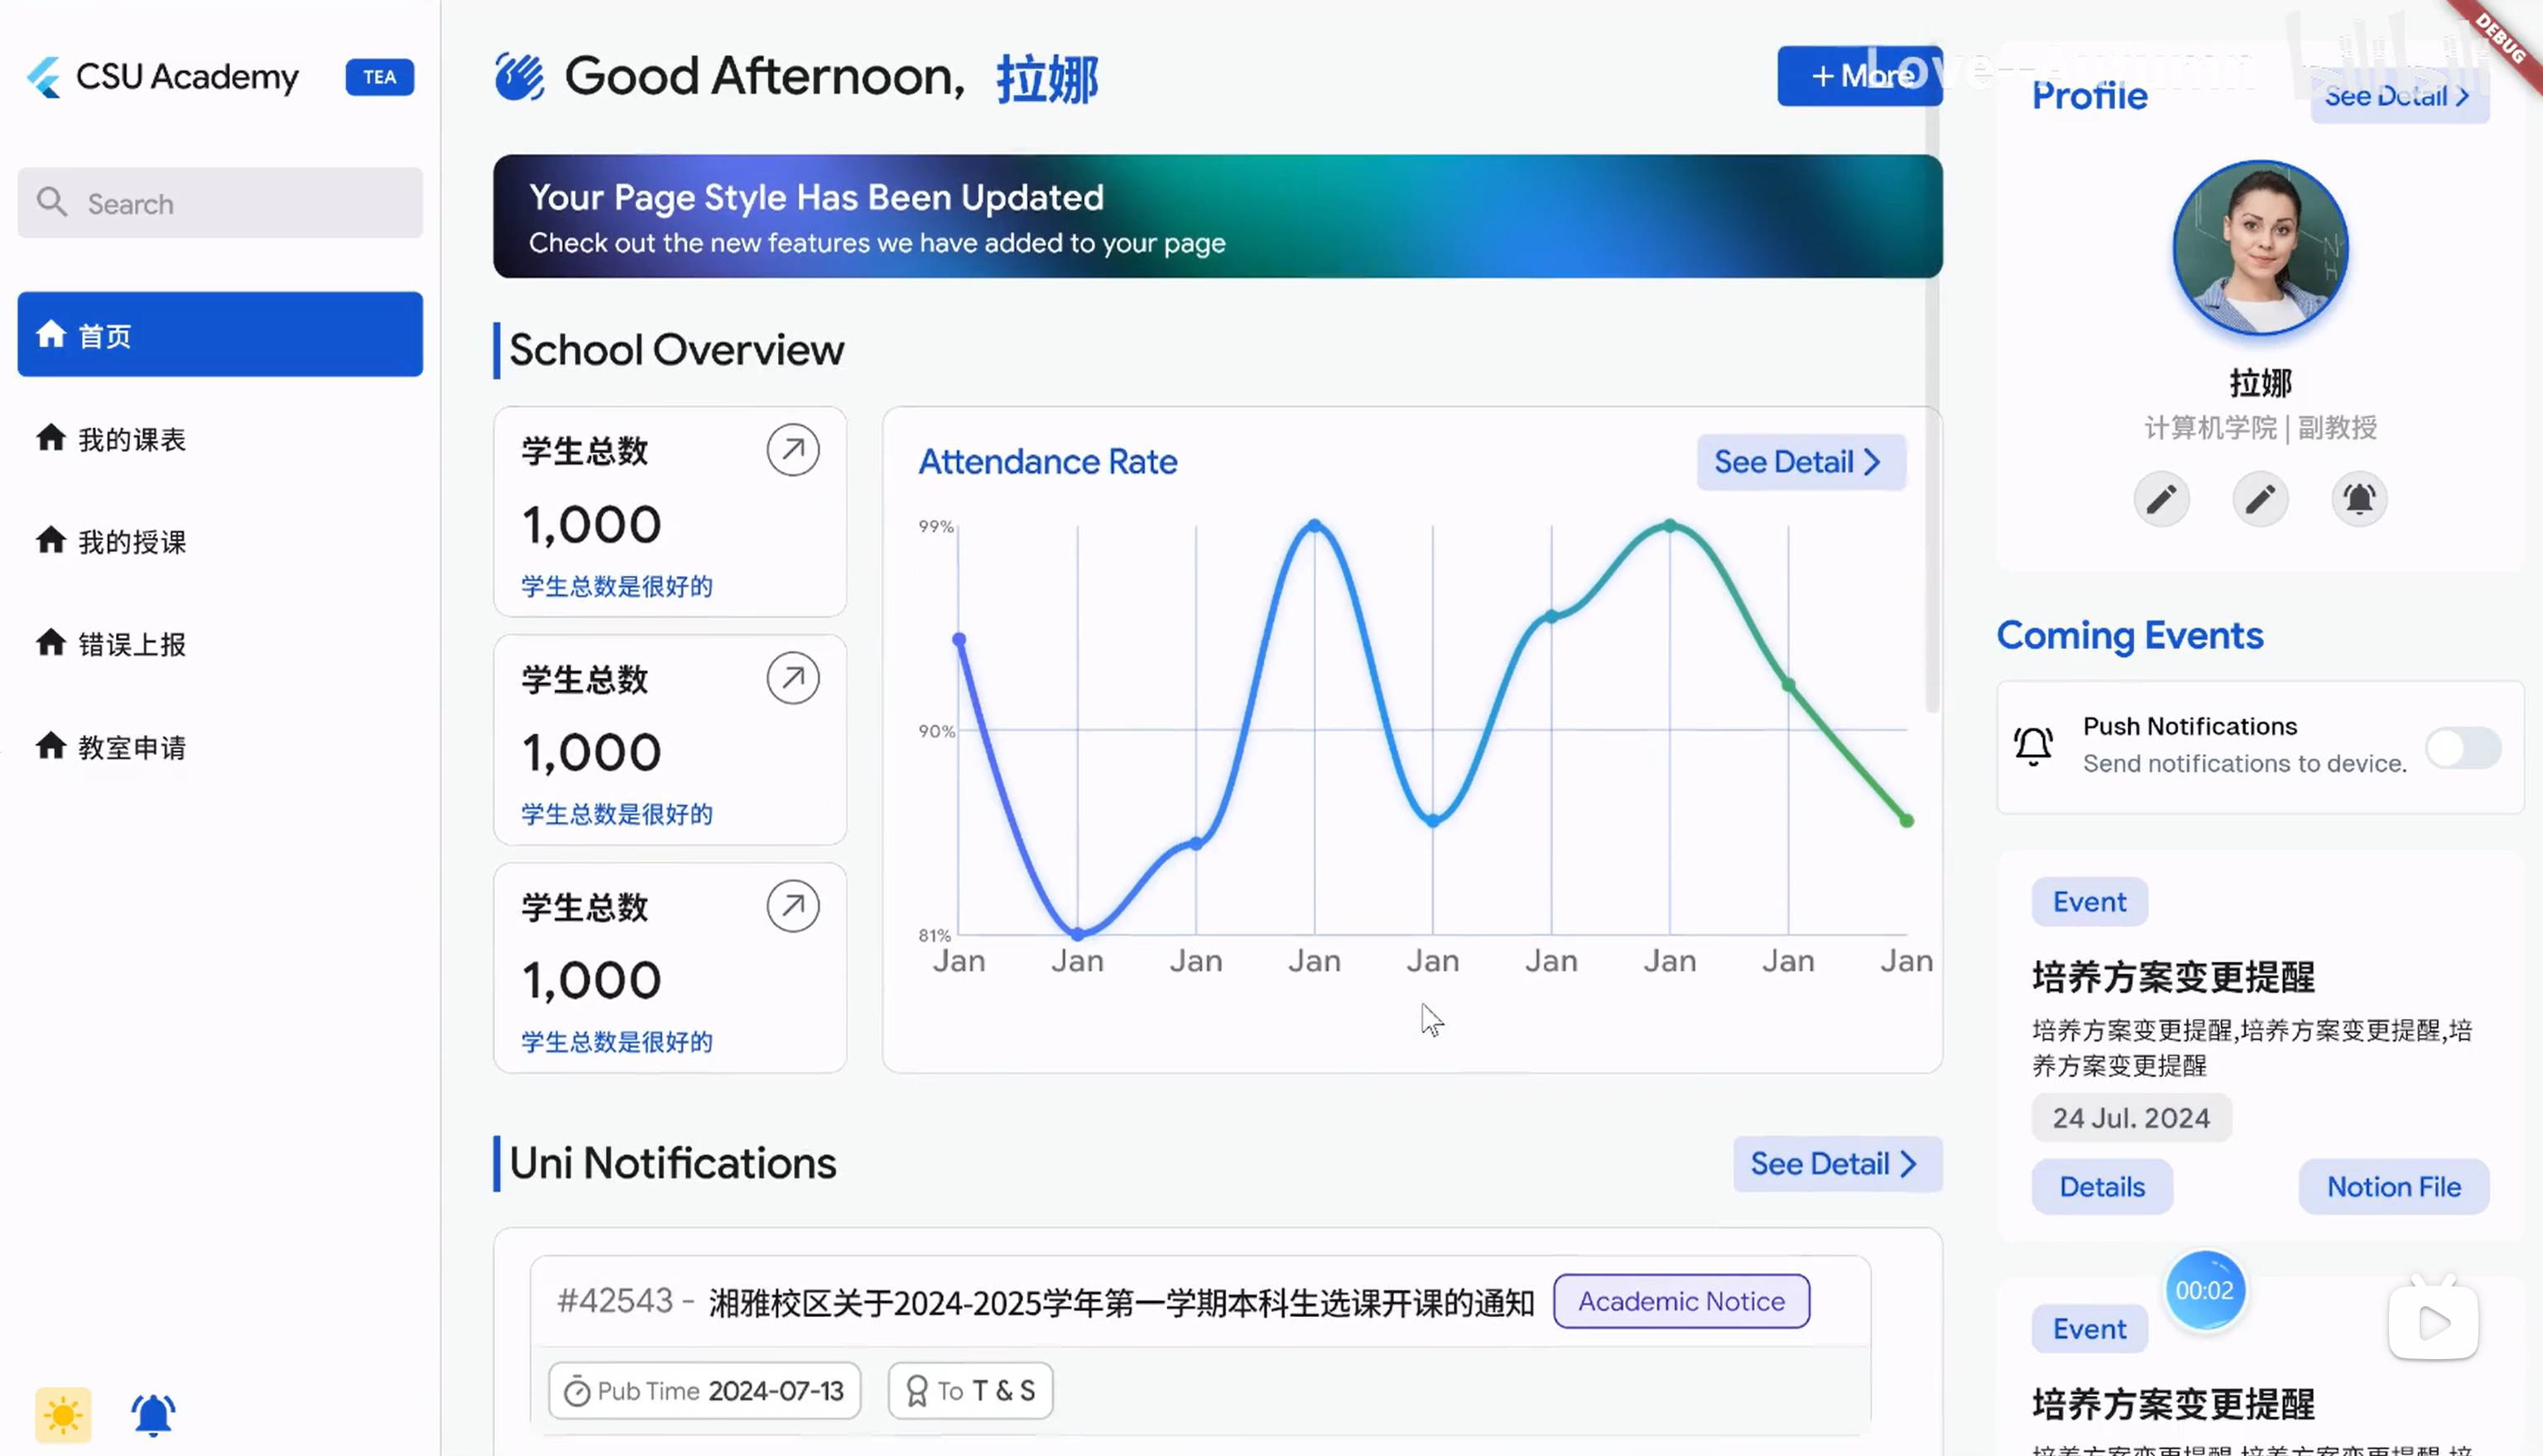The width and height of the screenshot is (2543, 1456).
Task: Click the search magnifier icon
Action: (x=52, y=202)
